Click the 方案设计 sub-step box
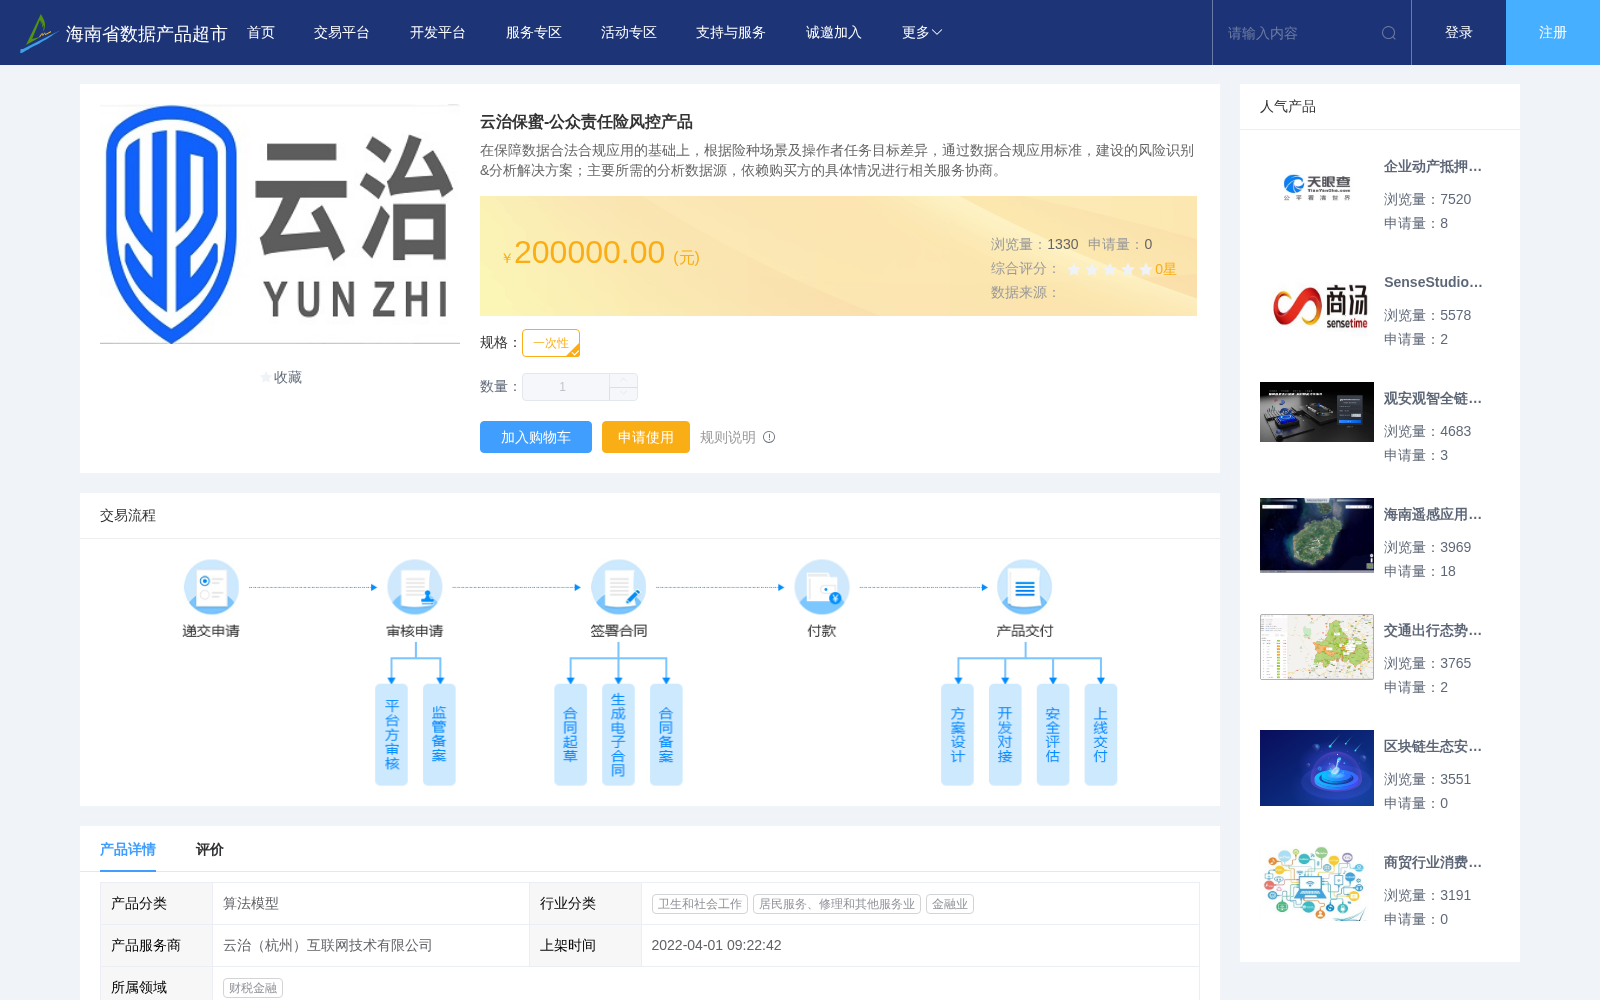Image resolution: width=1600 pixels, height=1000 pixels. [957, 735]
